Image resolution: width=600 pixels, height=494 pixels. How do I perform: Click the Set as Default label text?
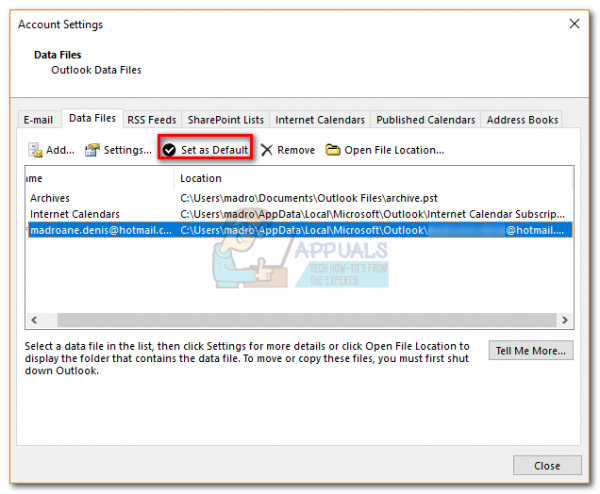pyautogui.click(x=214, y=150)
